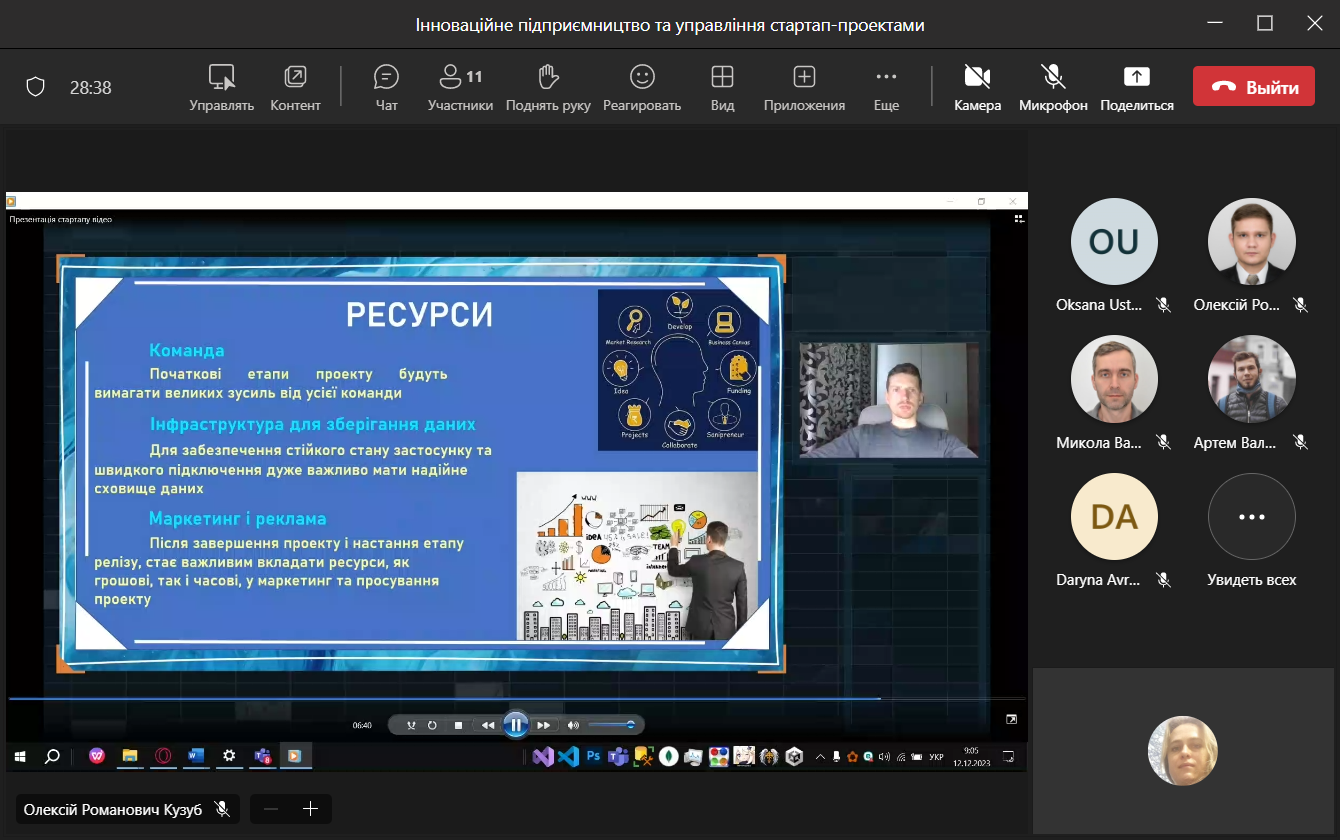Toggle Поднять руку to raise hand
1340x840 pixels.
point(548,87)
